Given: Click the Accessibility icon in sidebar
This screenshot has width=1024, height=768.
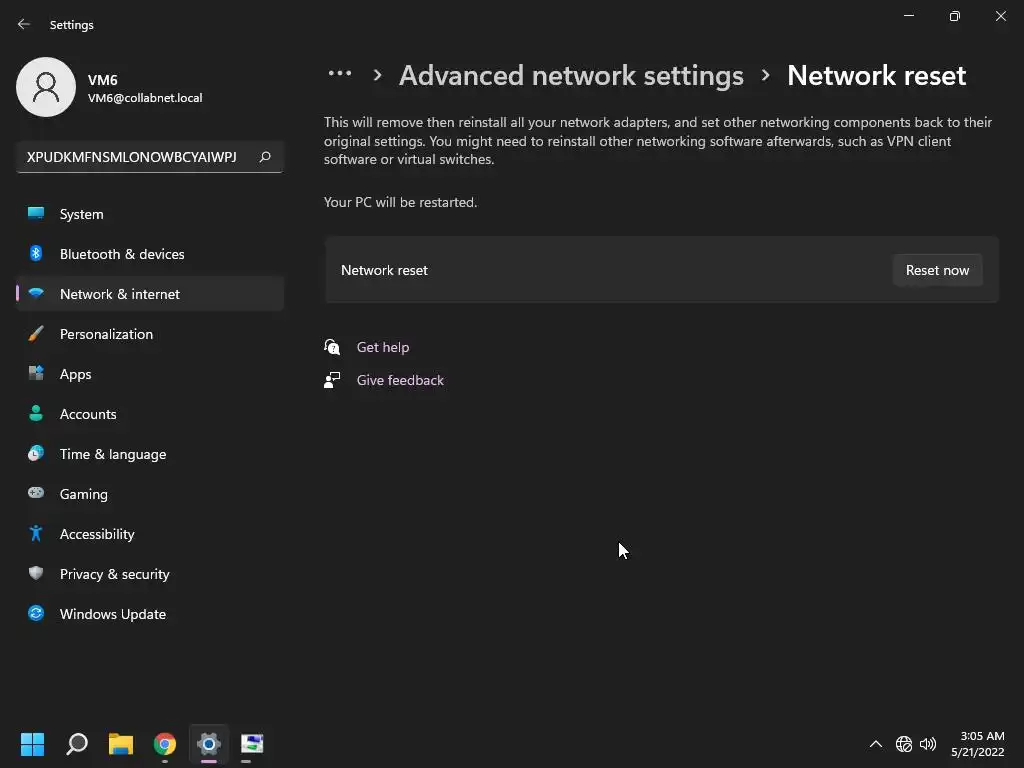Looking at the screenshot, I should click(x=36, y=534).
